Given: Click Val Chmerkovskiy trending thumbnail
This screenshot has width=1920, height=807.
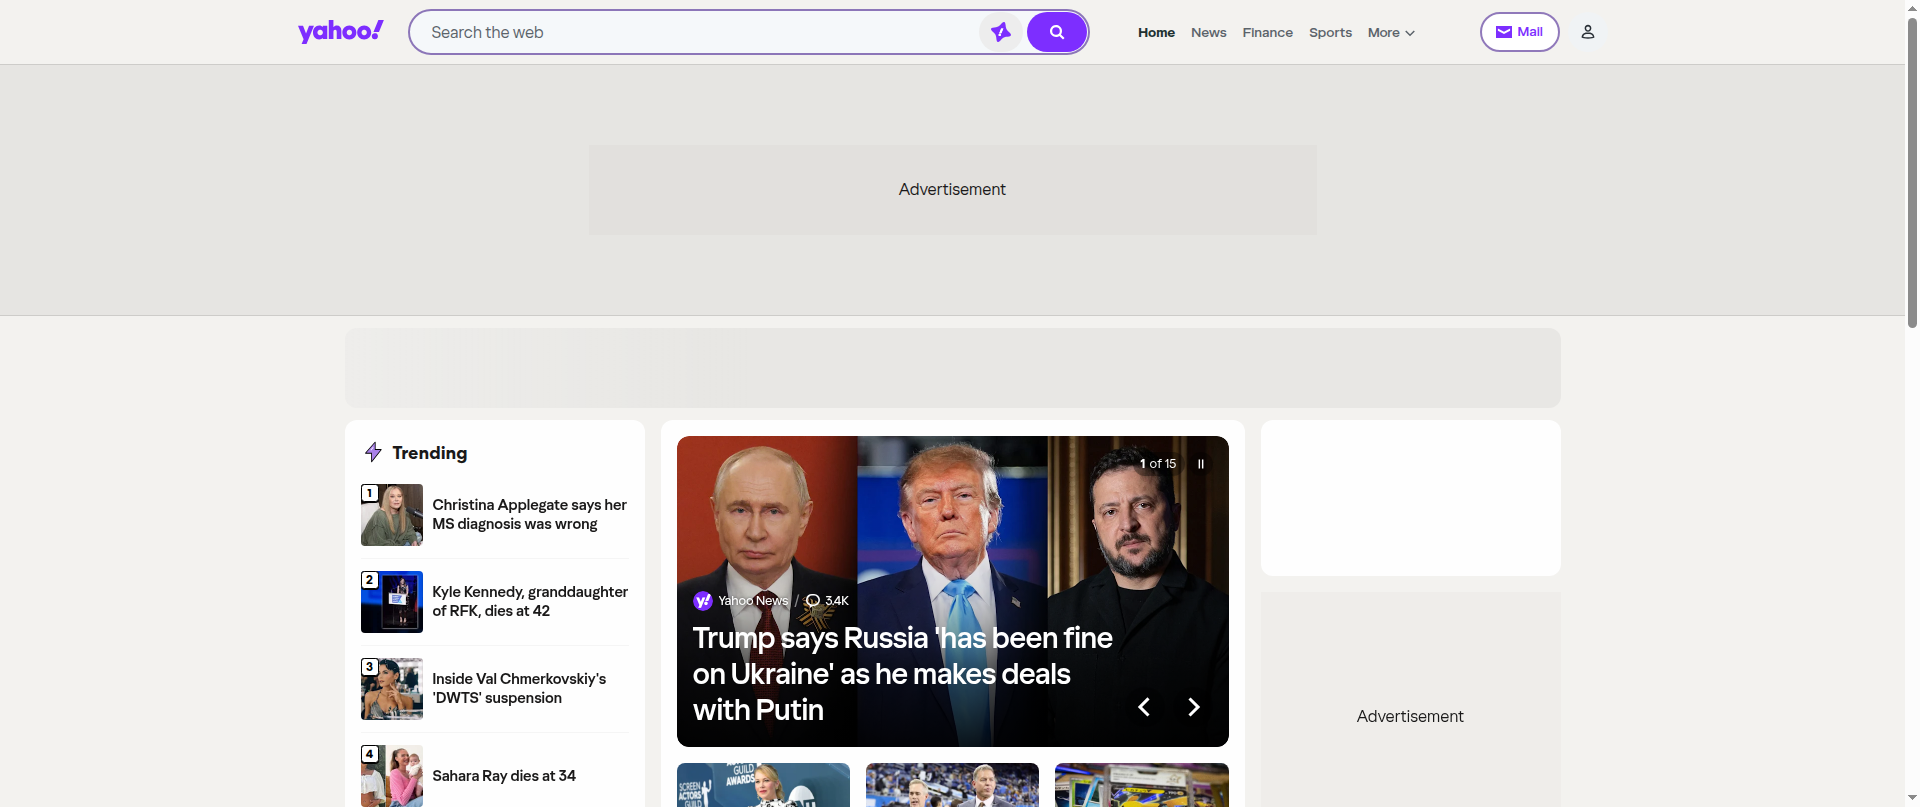Looking at the screenshot, I should pos(391,688).
